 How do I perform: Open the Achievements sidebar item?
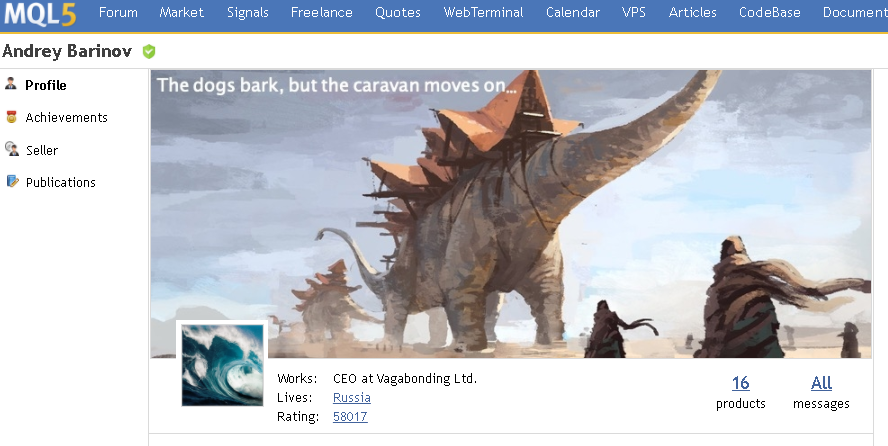click(x=66, y=117)
